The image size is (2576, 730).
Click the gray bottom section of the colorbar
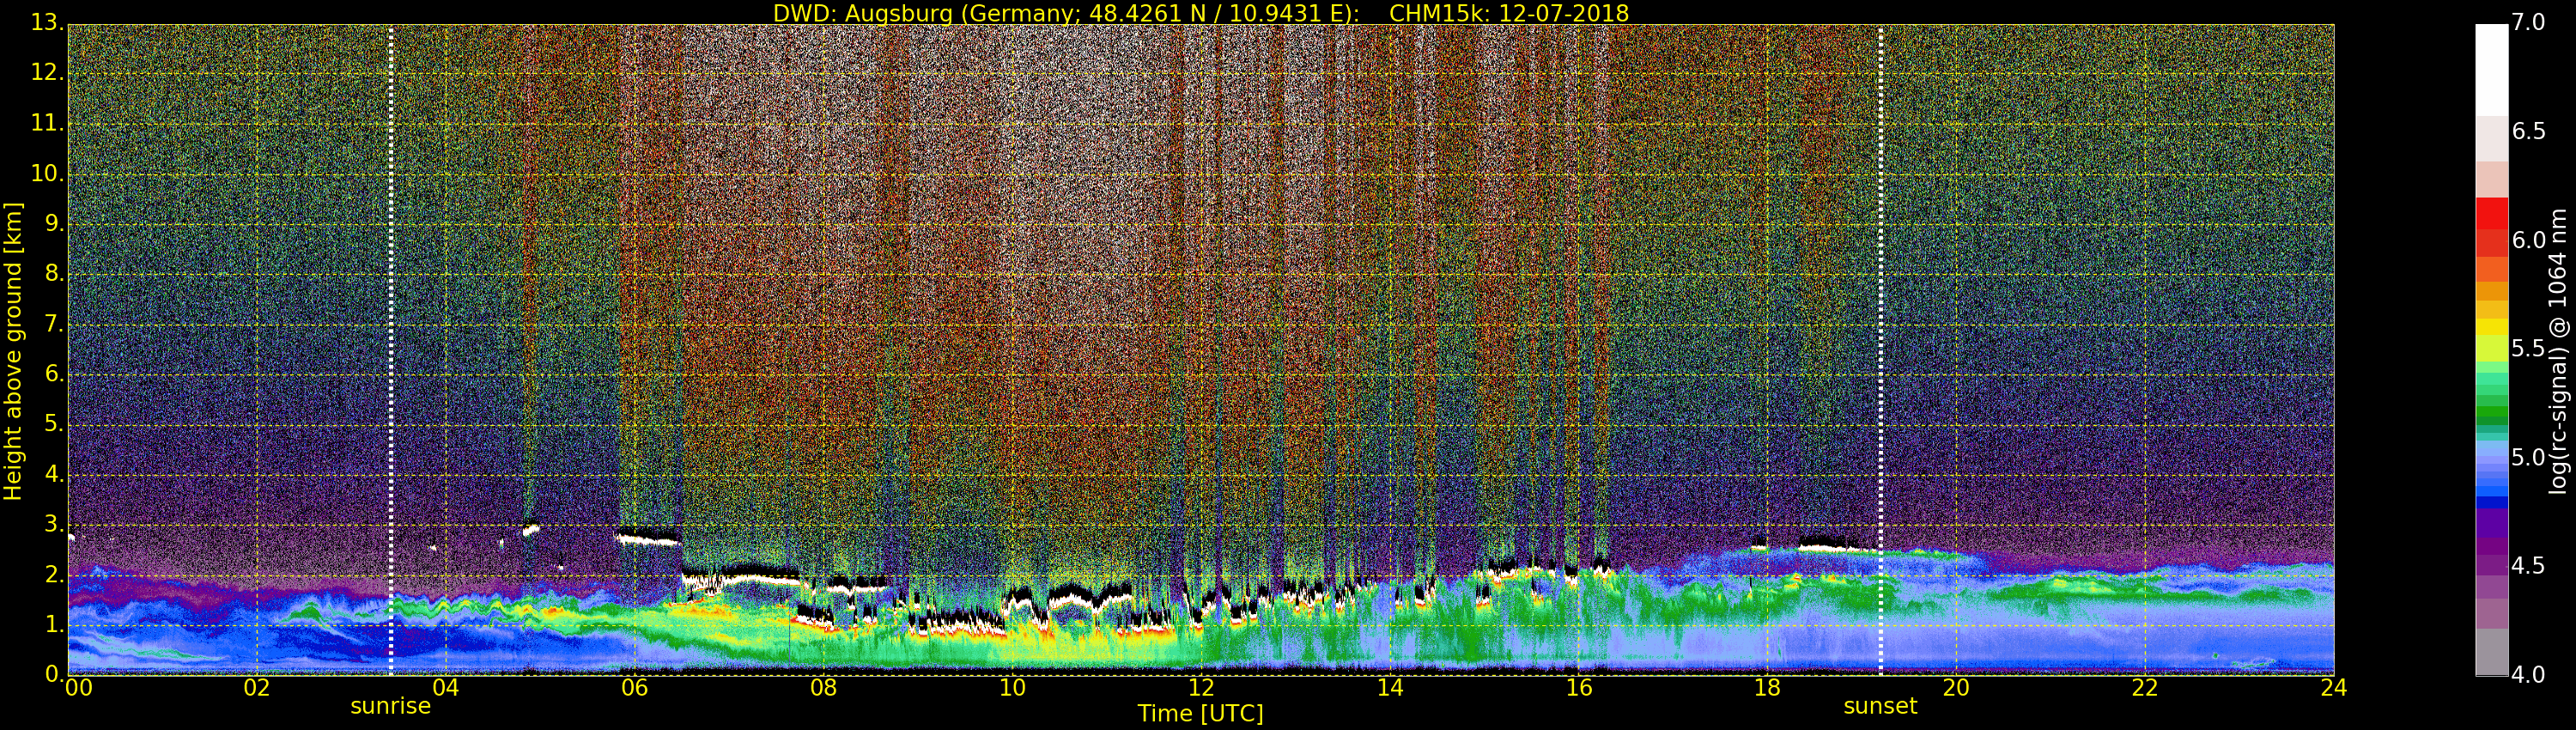[2491, 652]
